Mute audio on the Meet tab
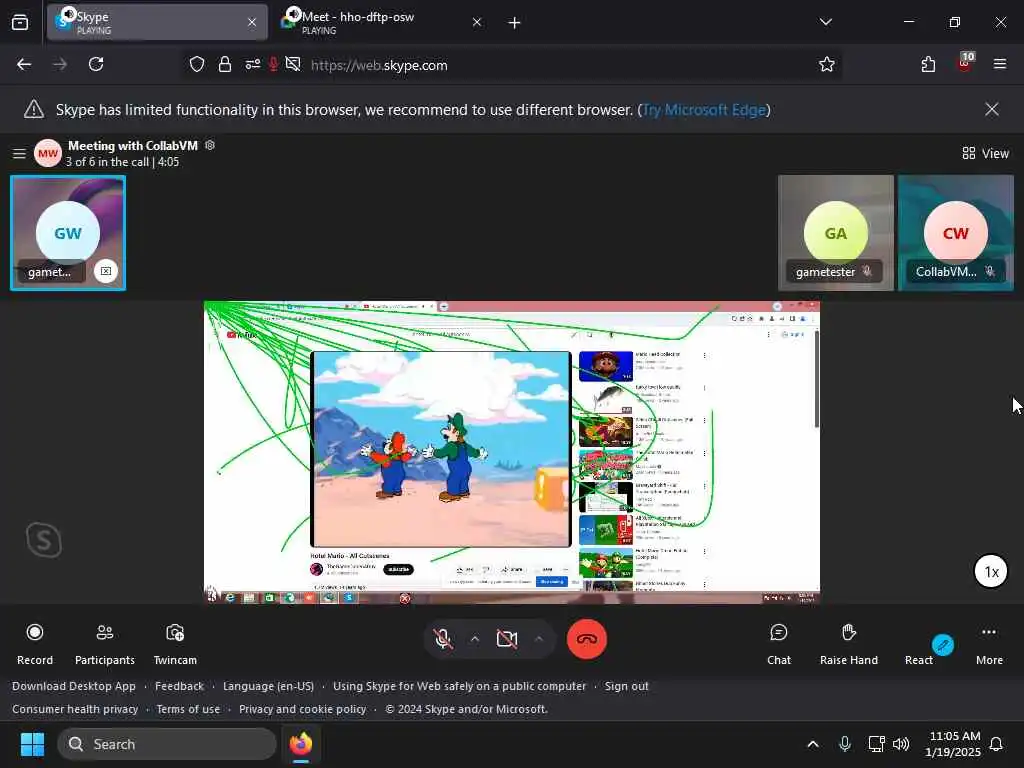 [294, 14]
